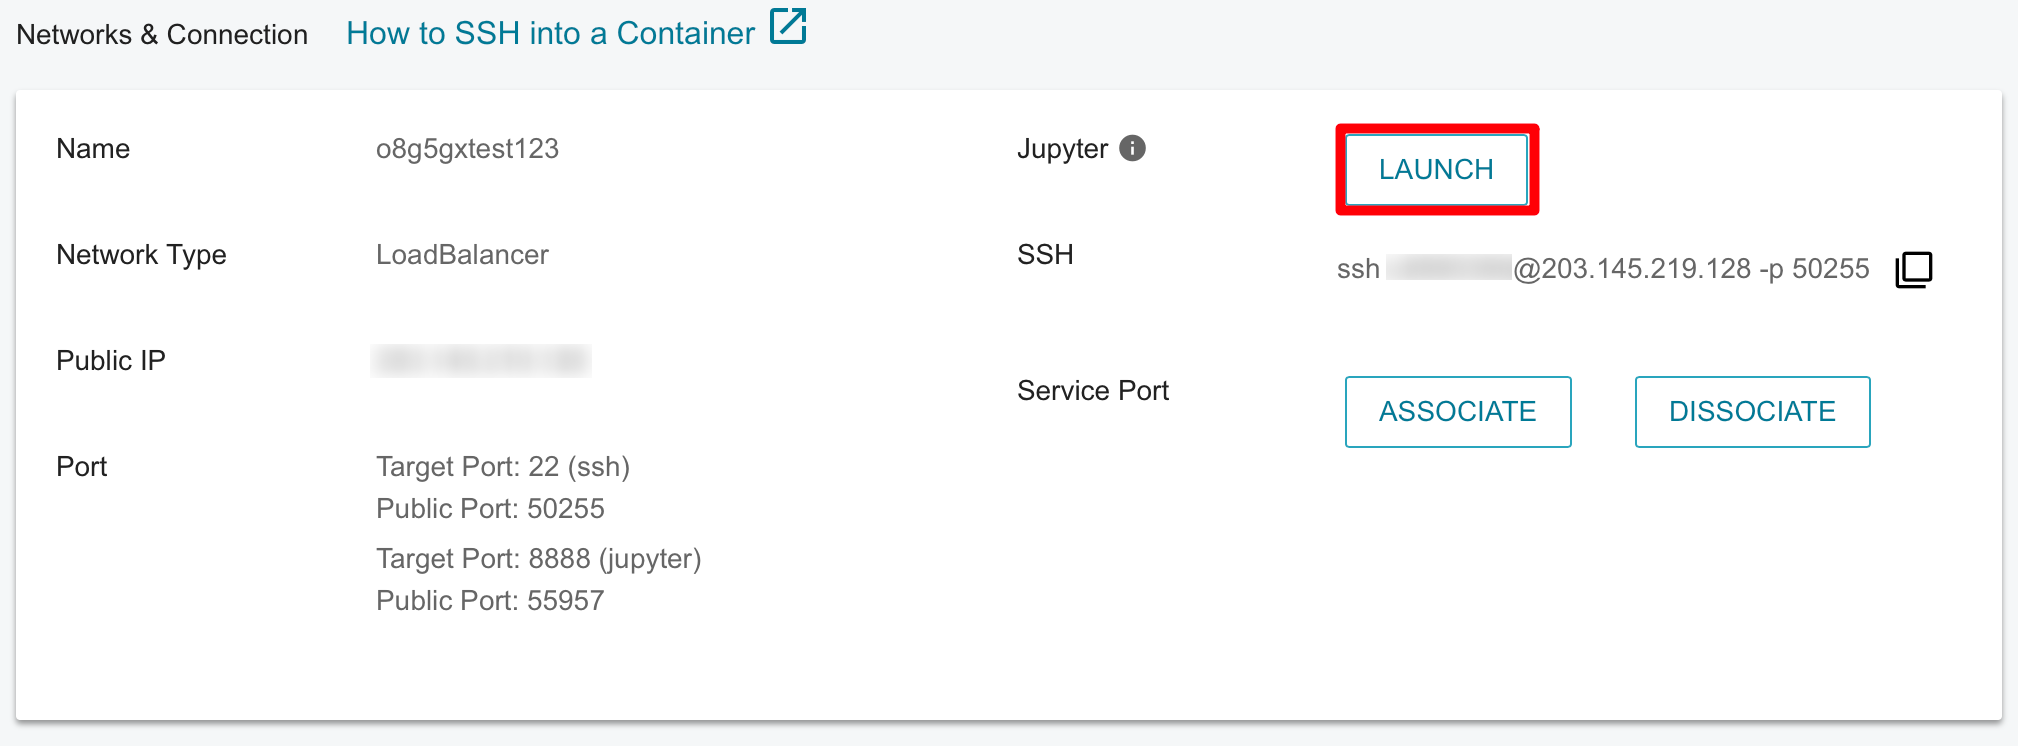
Task: Click Public Port: 50255 text
Action: 490,509
